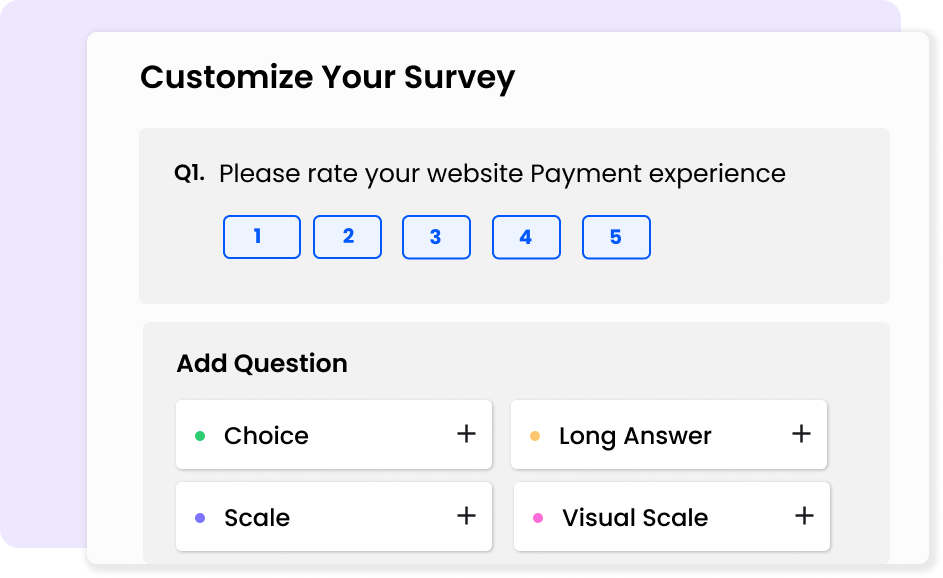Click the pink dot beside Visual Scale

point(538,518)
